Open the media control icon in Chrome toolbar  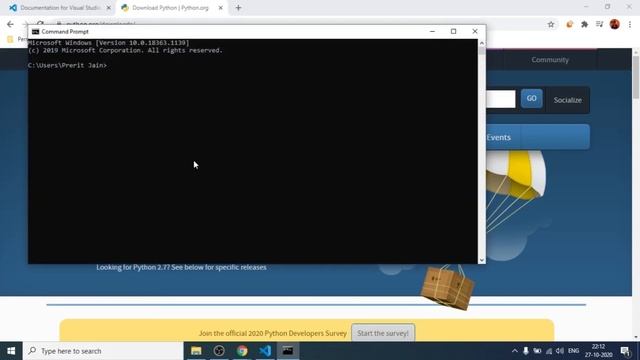tap(599, 24)
